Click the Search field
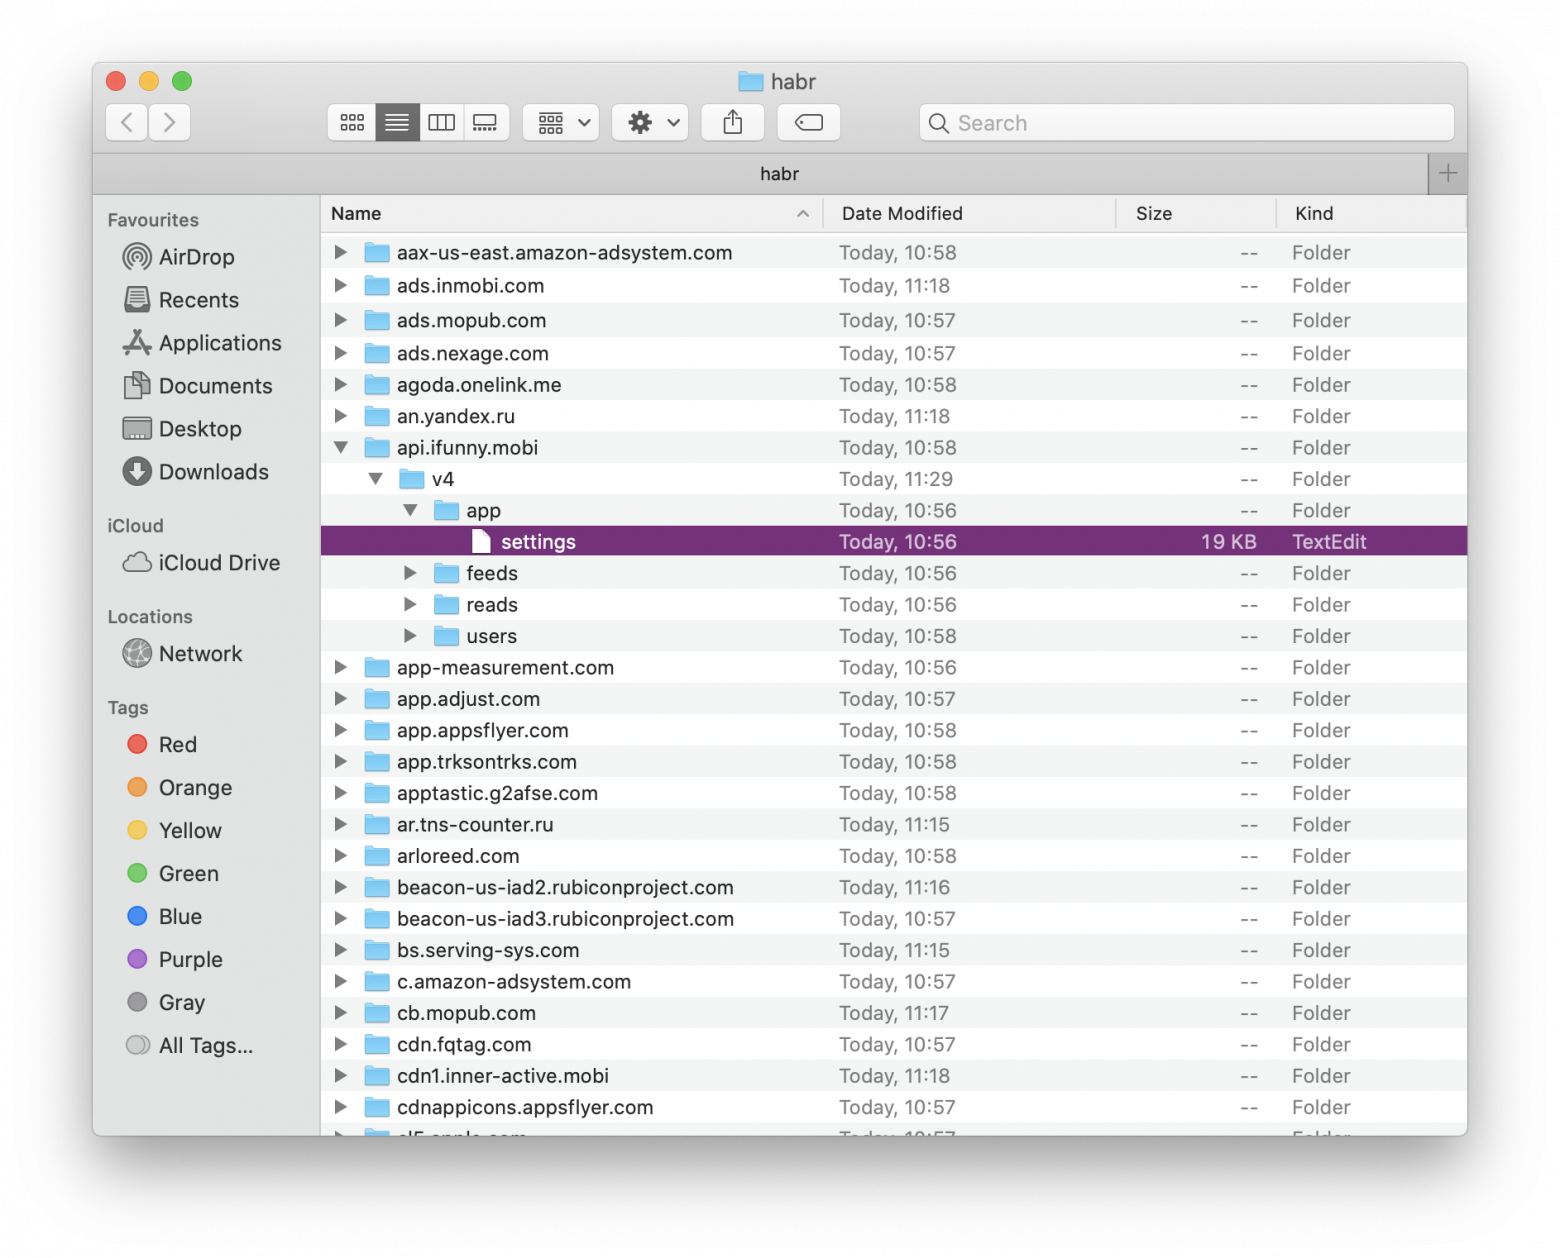Image resolution: width=1560 pixels, height=1258 pixels. click(1186, 122)
